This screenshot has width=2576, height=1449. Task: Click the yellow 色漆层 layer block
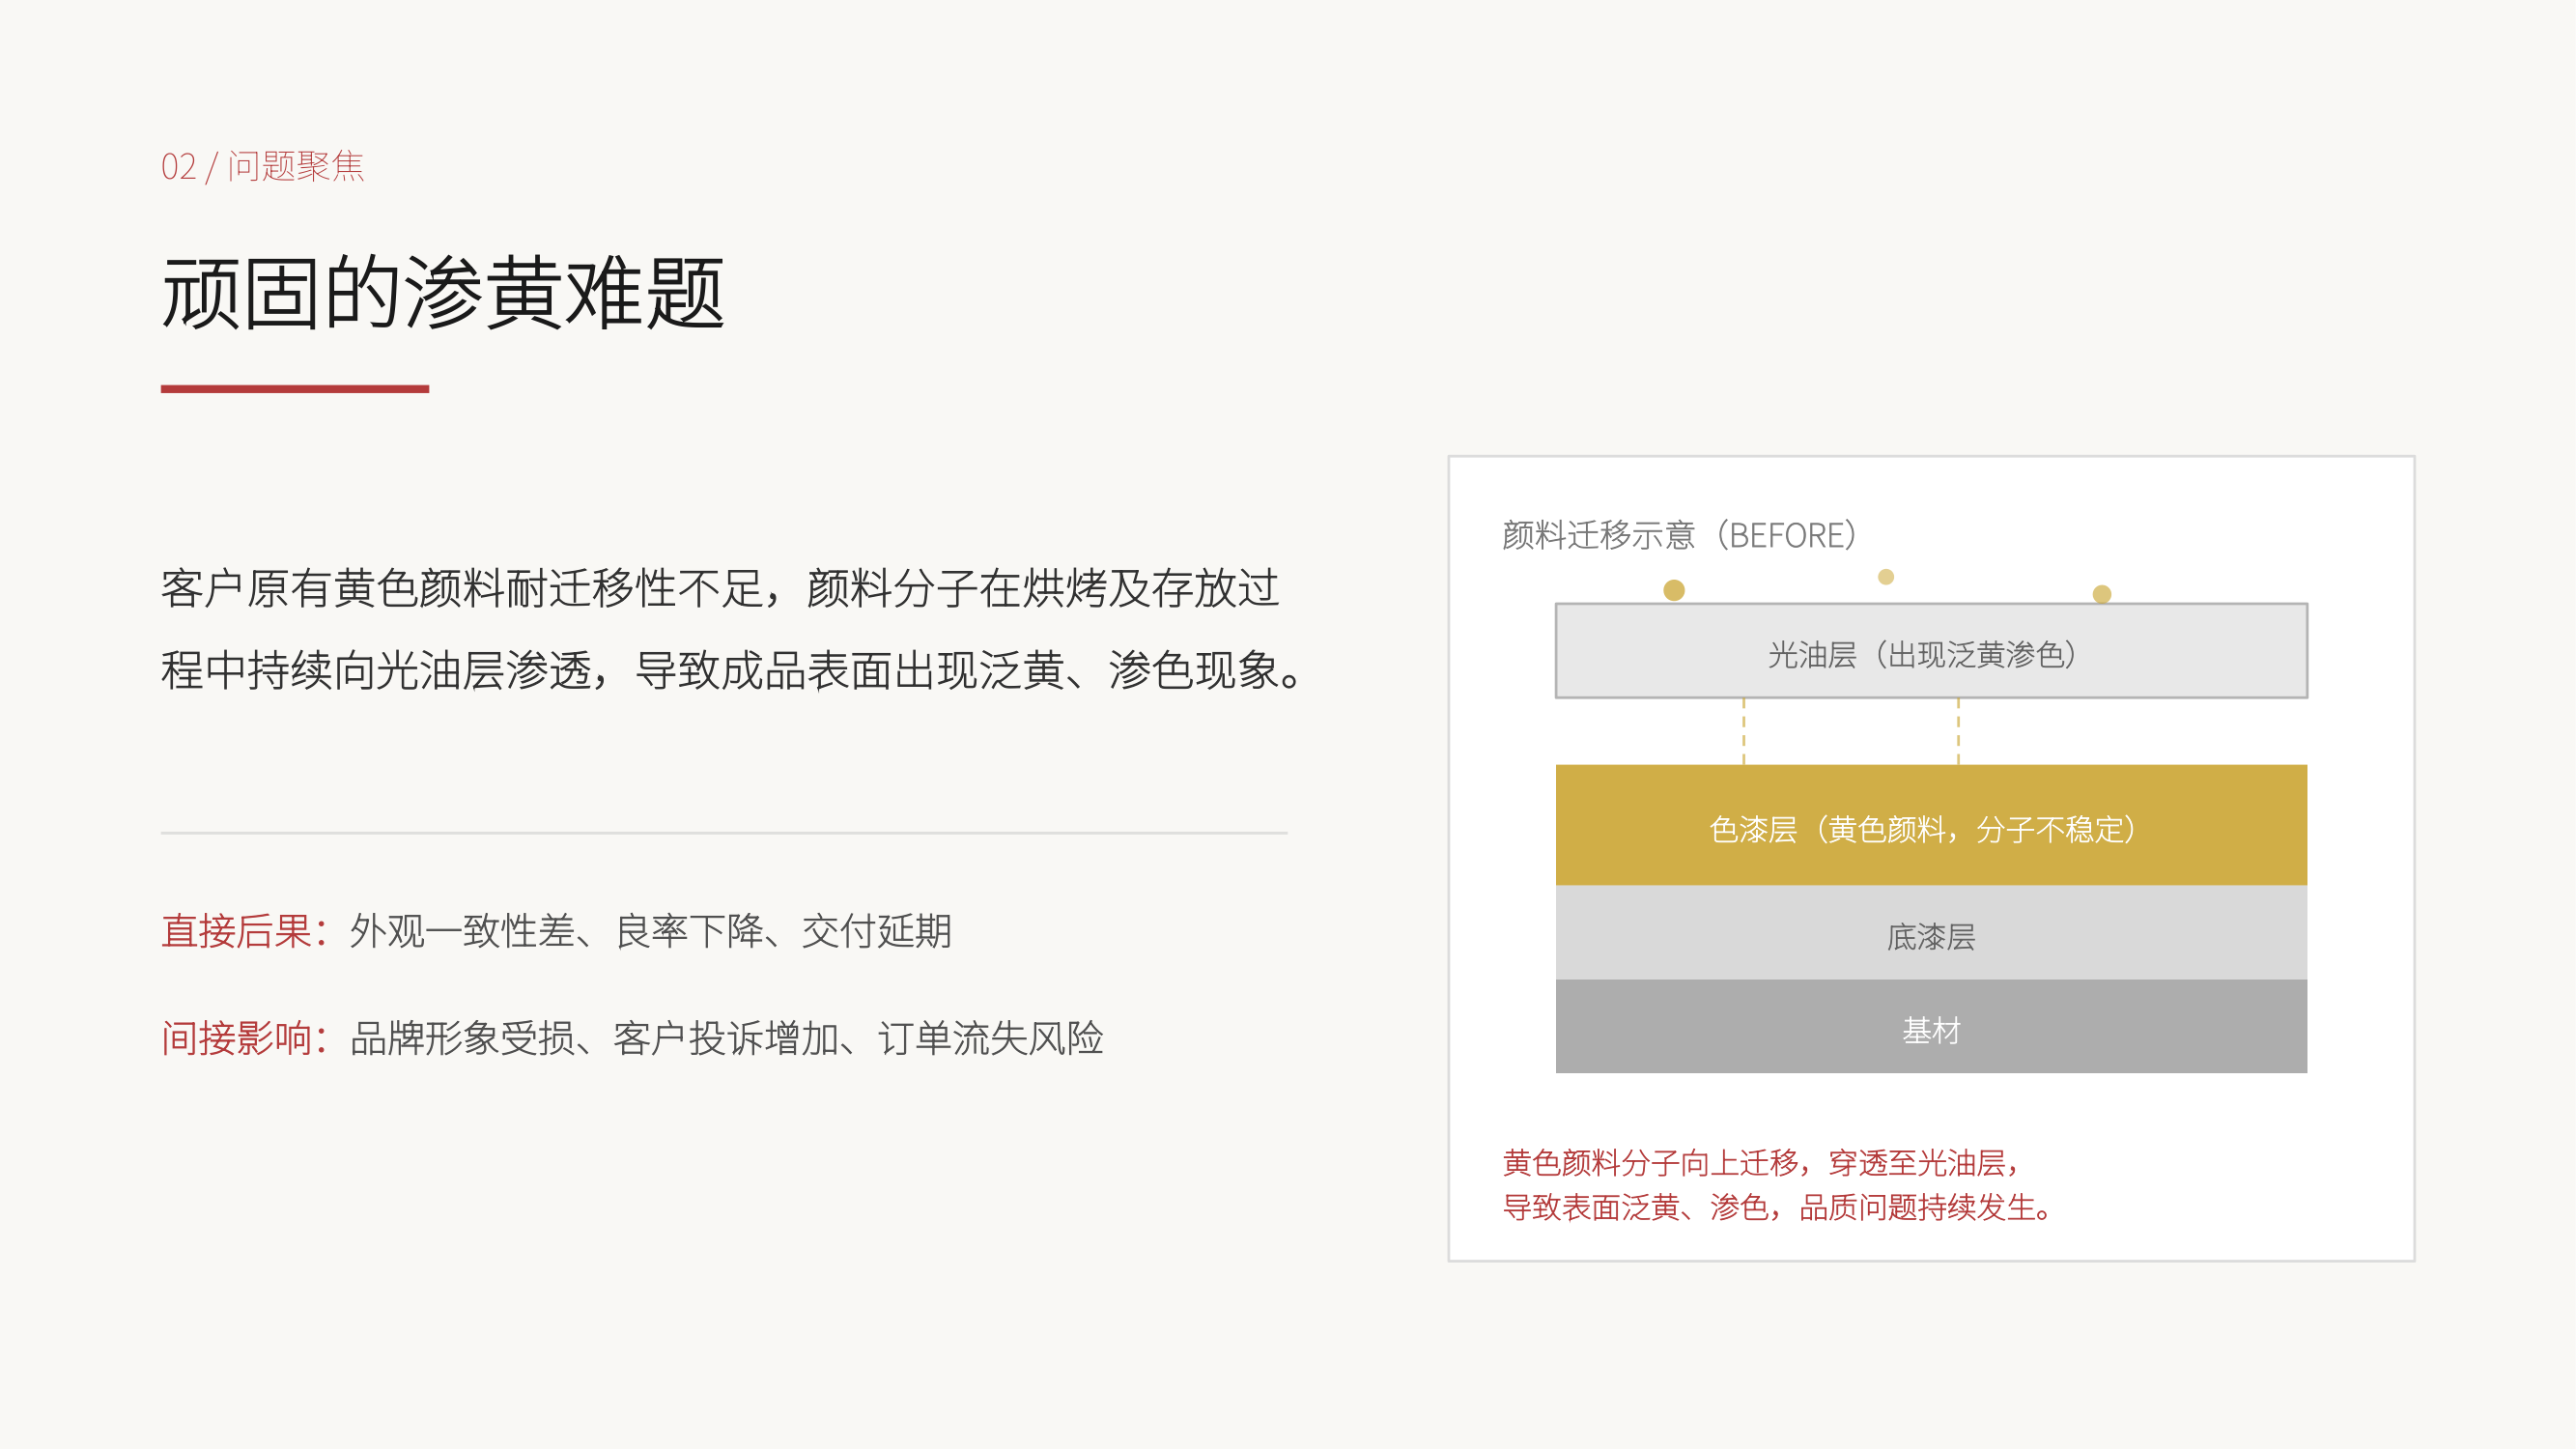[1931, 825]
